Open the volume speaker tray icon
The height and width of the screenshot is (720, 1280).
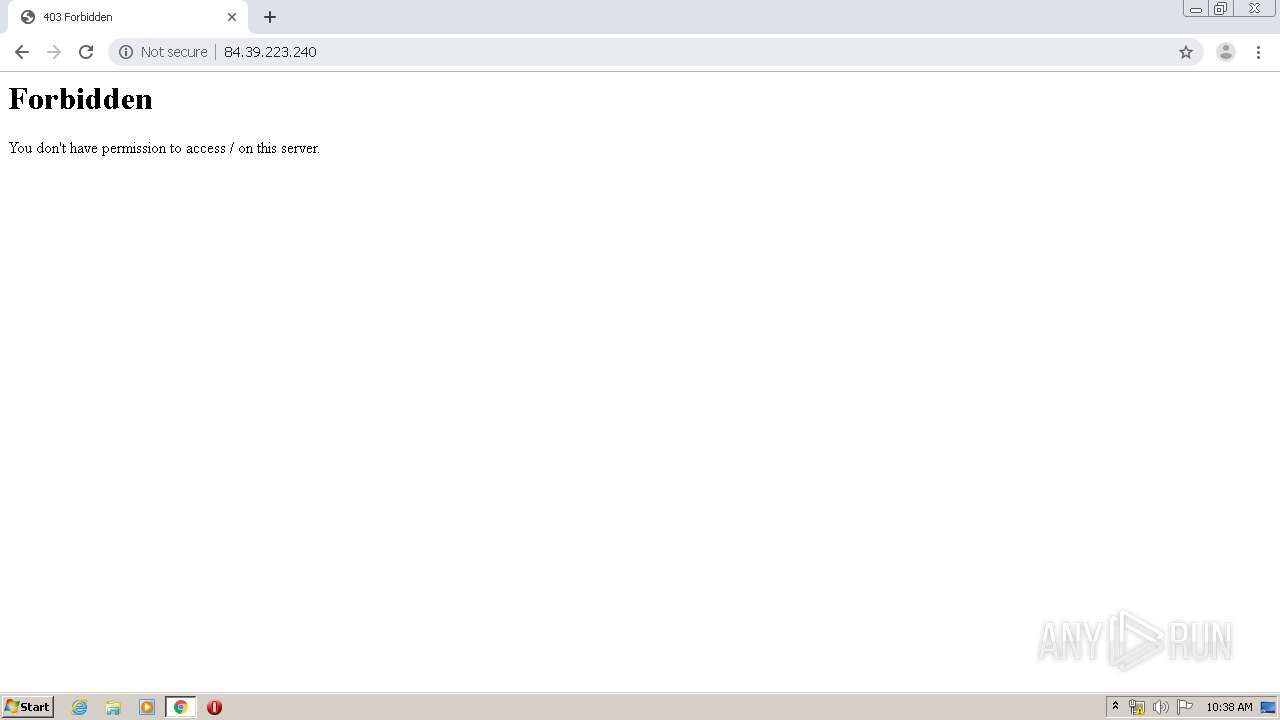[1161, 707]
